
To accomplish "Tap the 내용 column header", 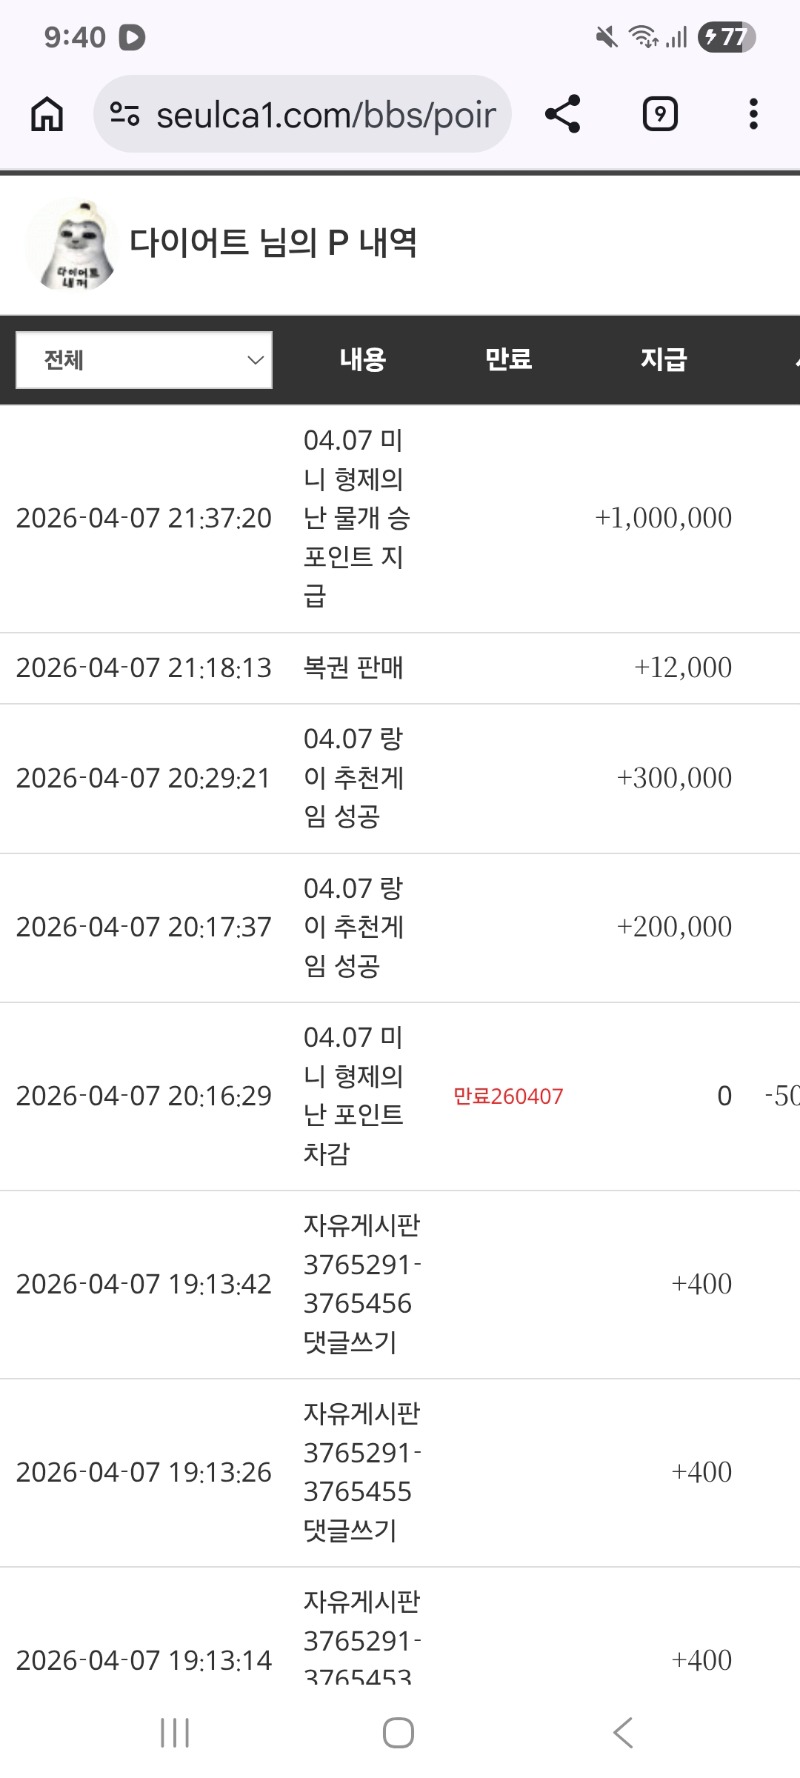I will click(x=362, y=360).
